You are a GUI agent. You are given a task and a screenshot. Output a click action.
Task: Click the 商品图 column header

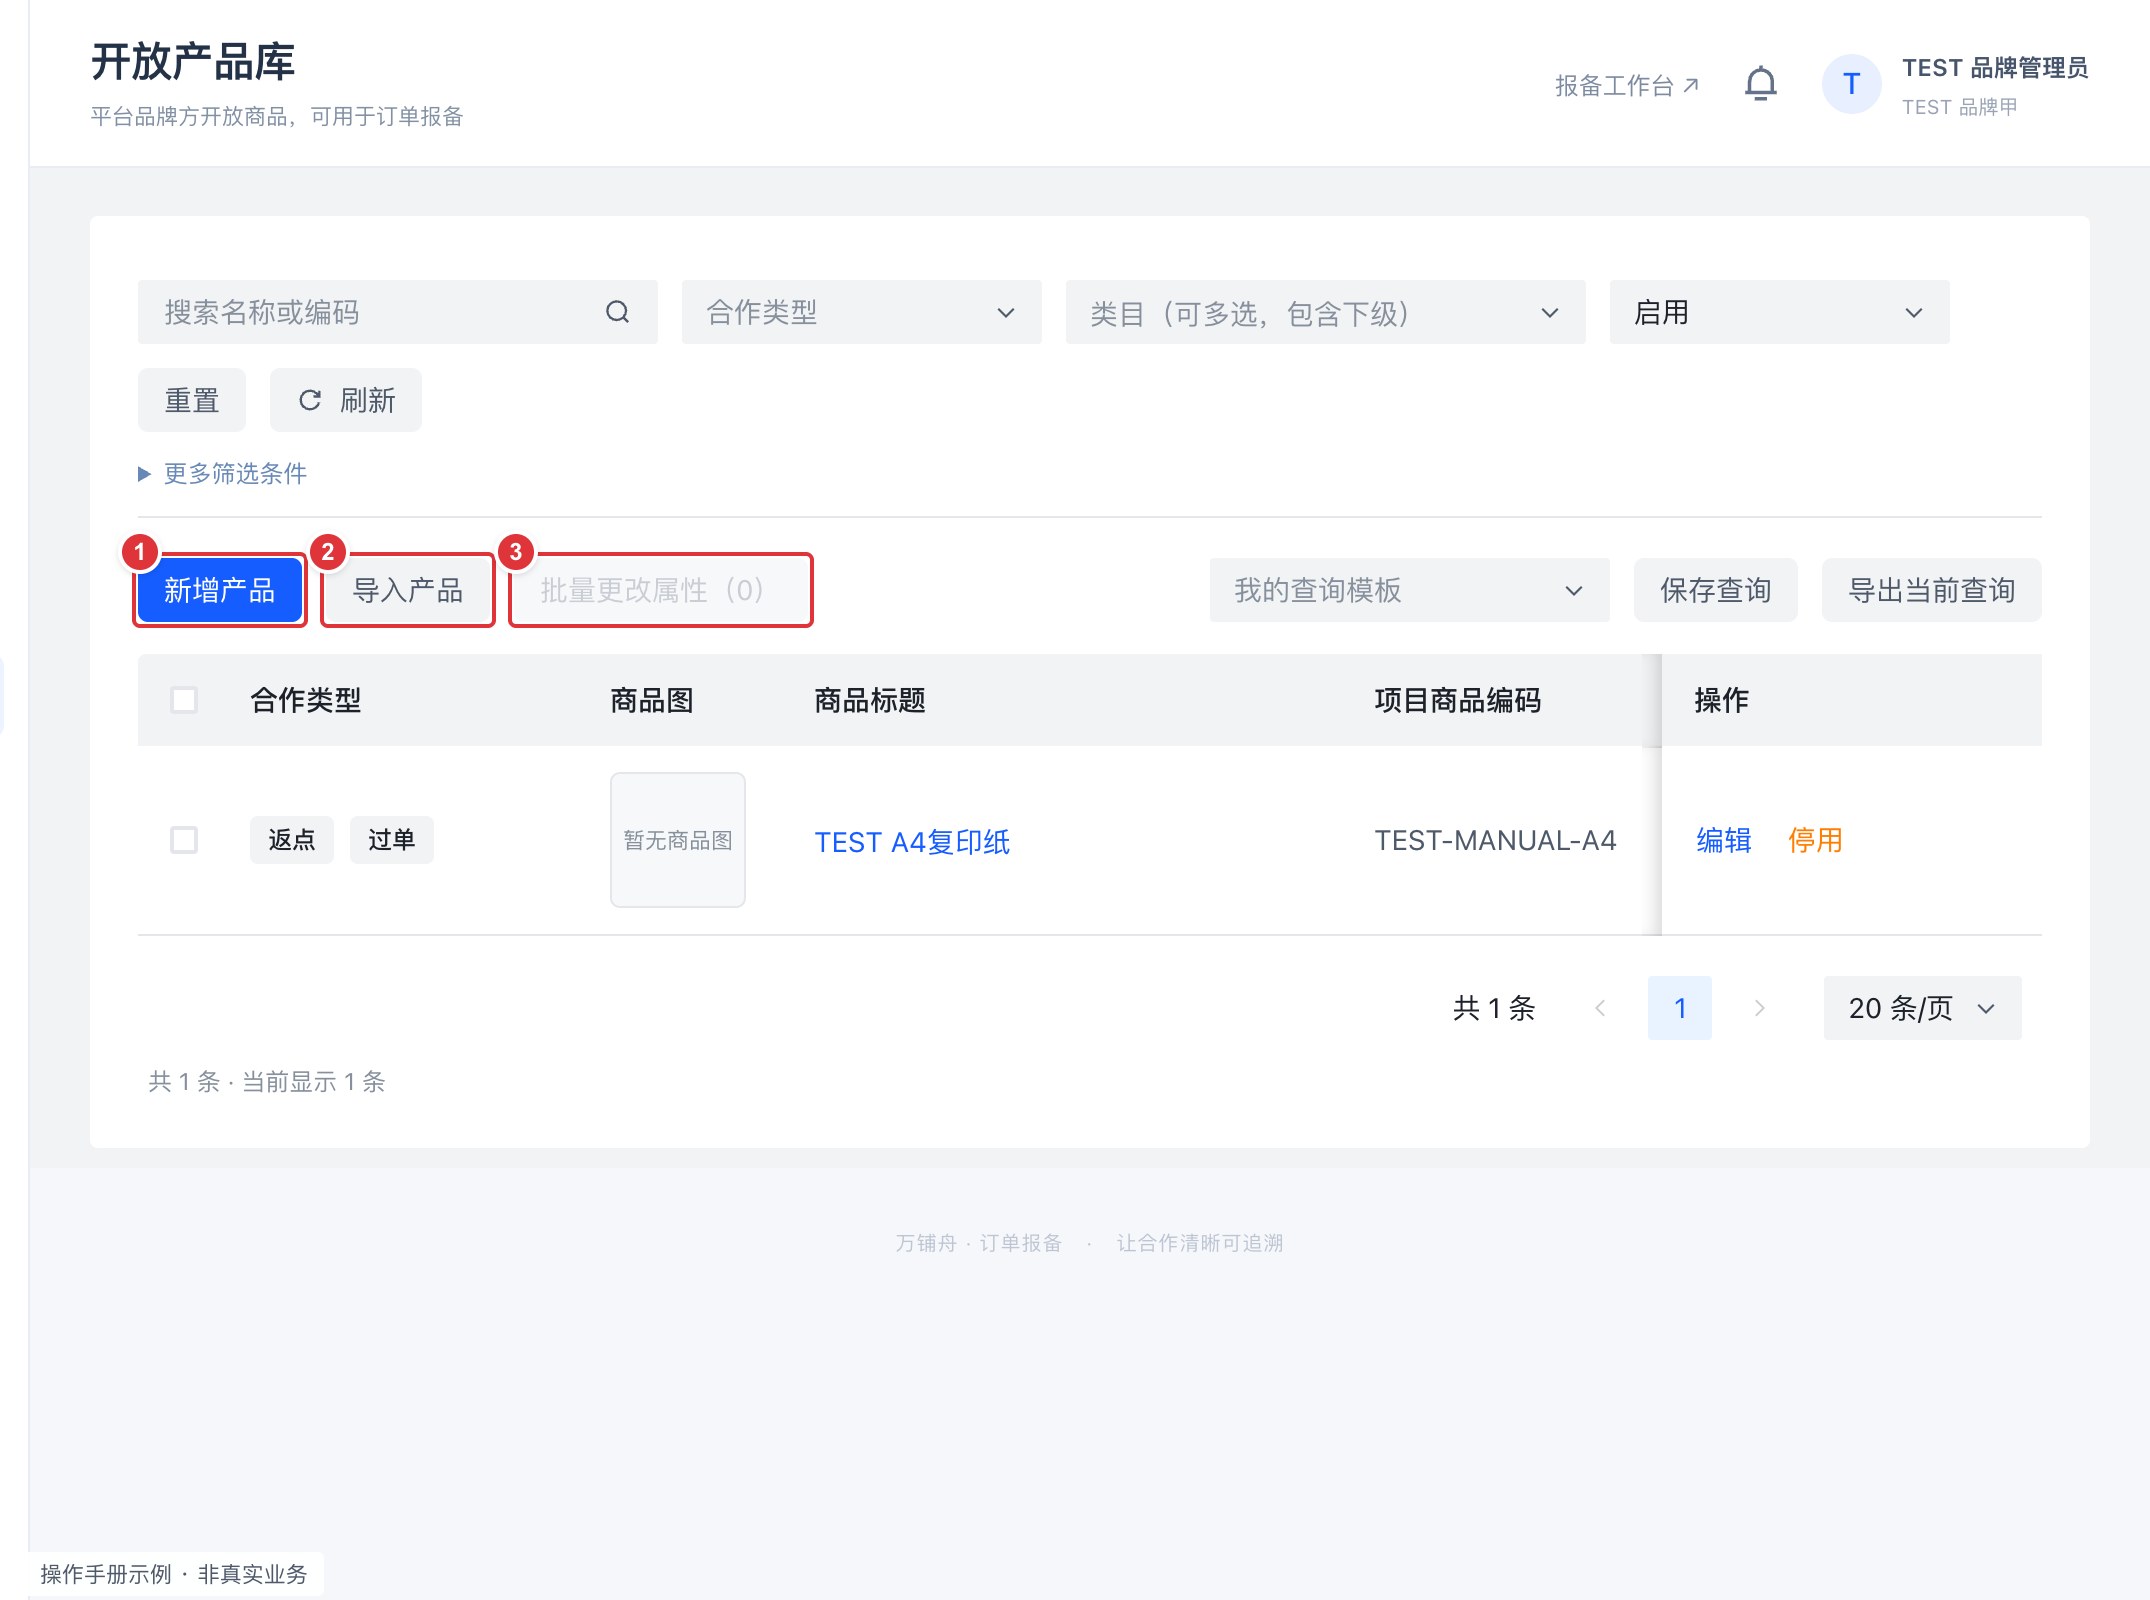(652, 700)
